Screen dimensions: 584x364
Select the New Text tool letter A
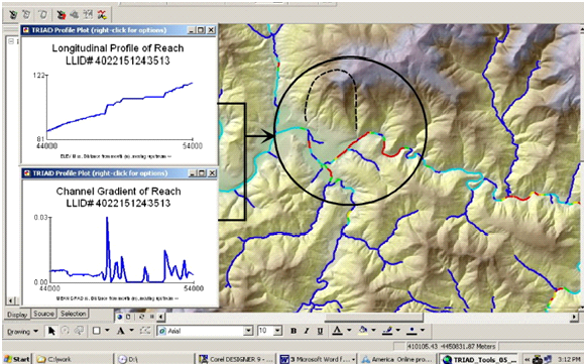coord(121,331)
